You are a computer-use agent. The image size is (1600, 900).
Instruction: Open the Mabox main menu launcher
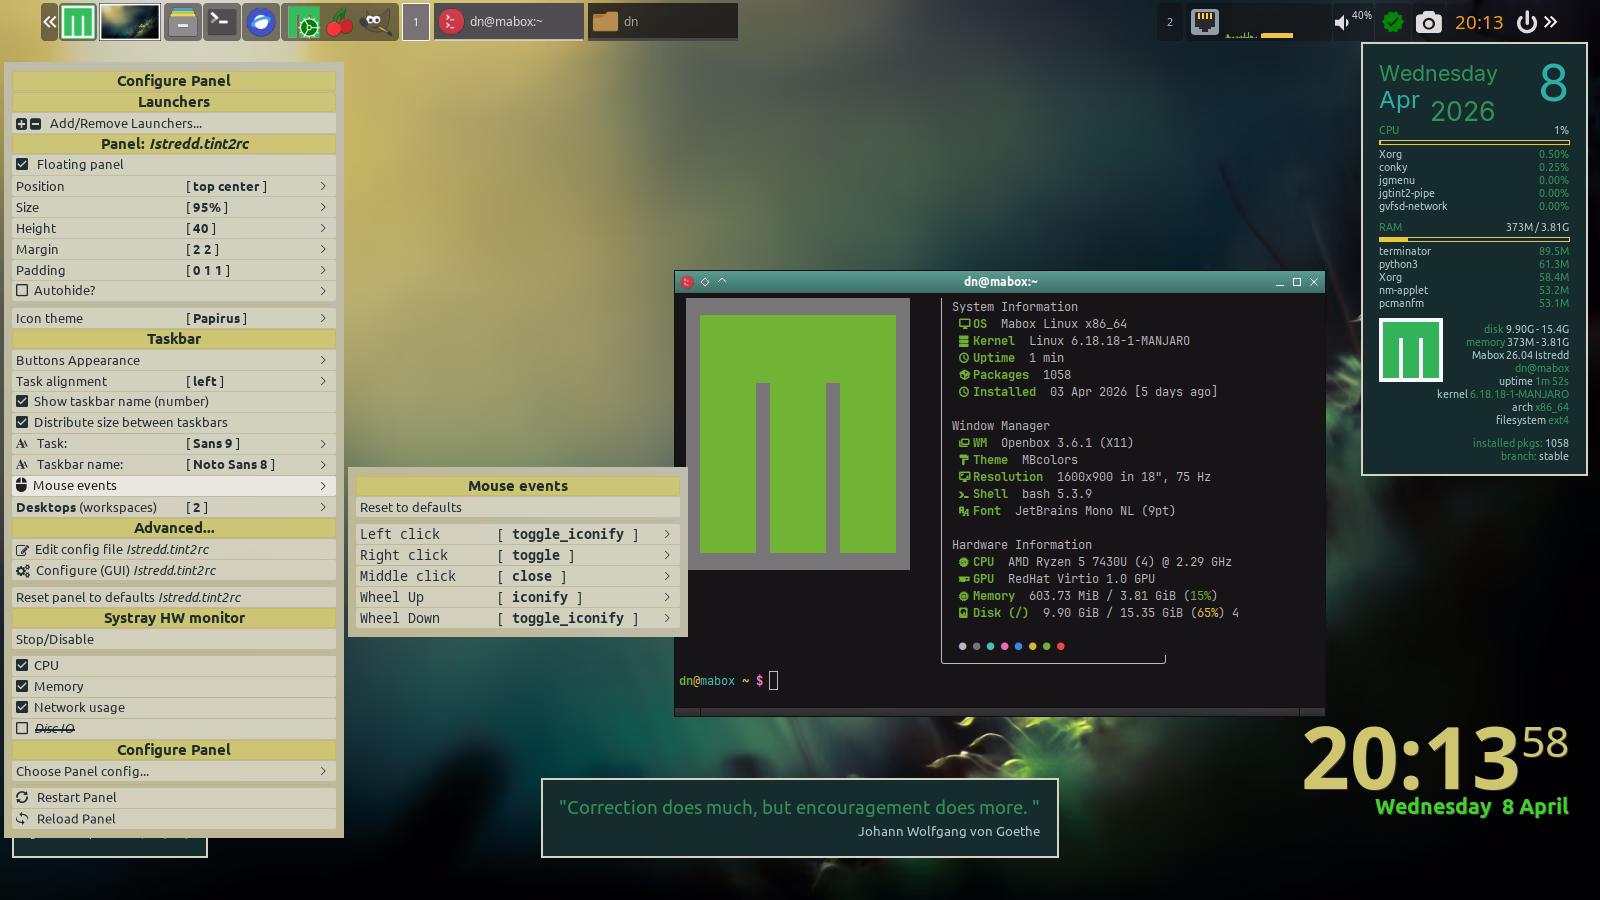(x=78, y=21)
